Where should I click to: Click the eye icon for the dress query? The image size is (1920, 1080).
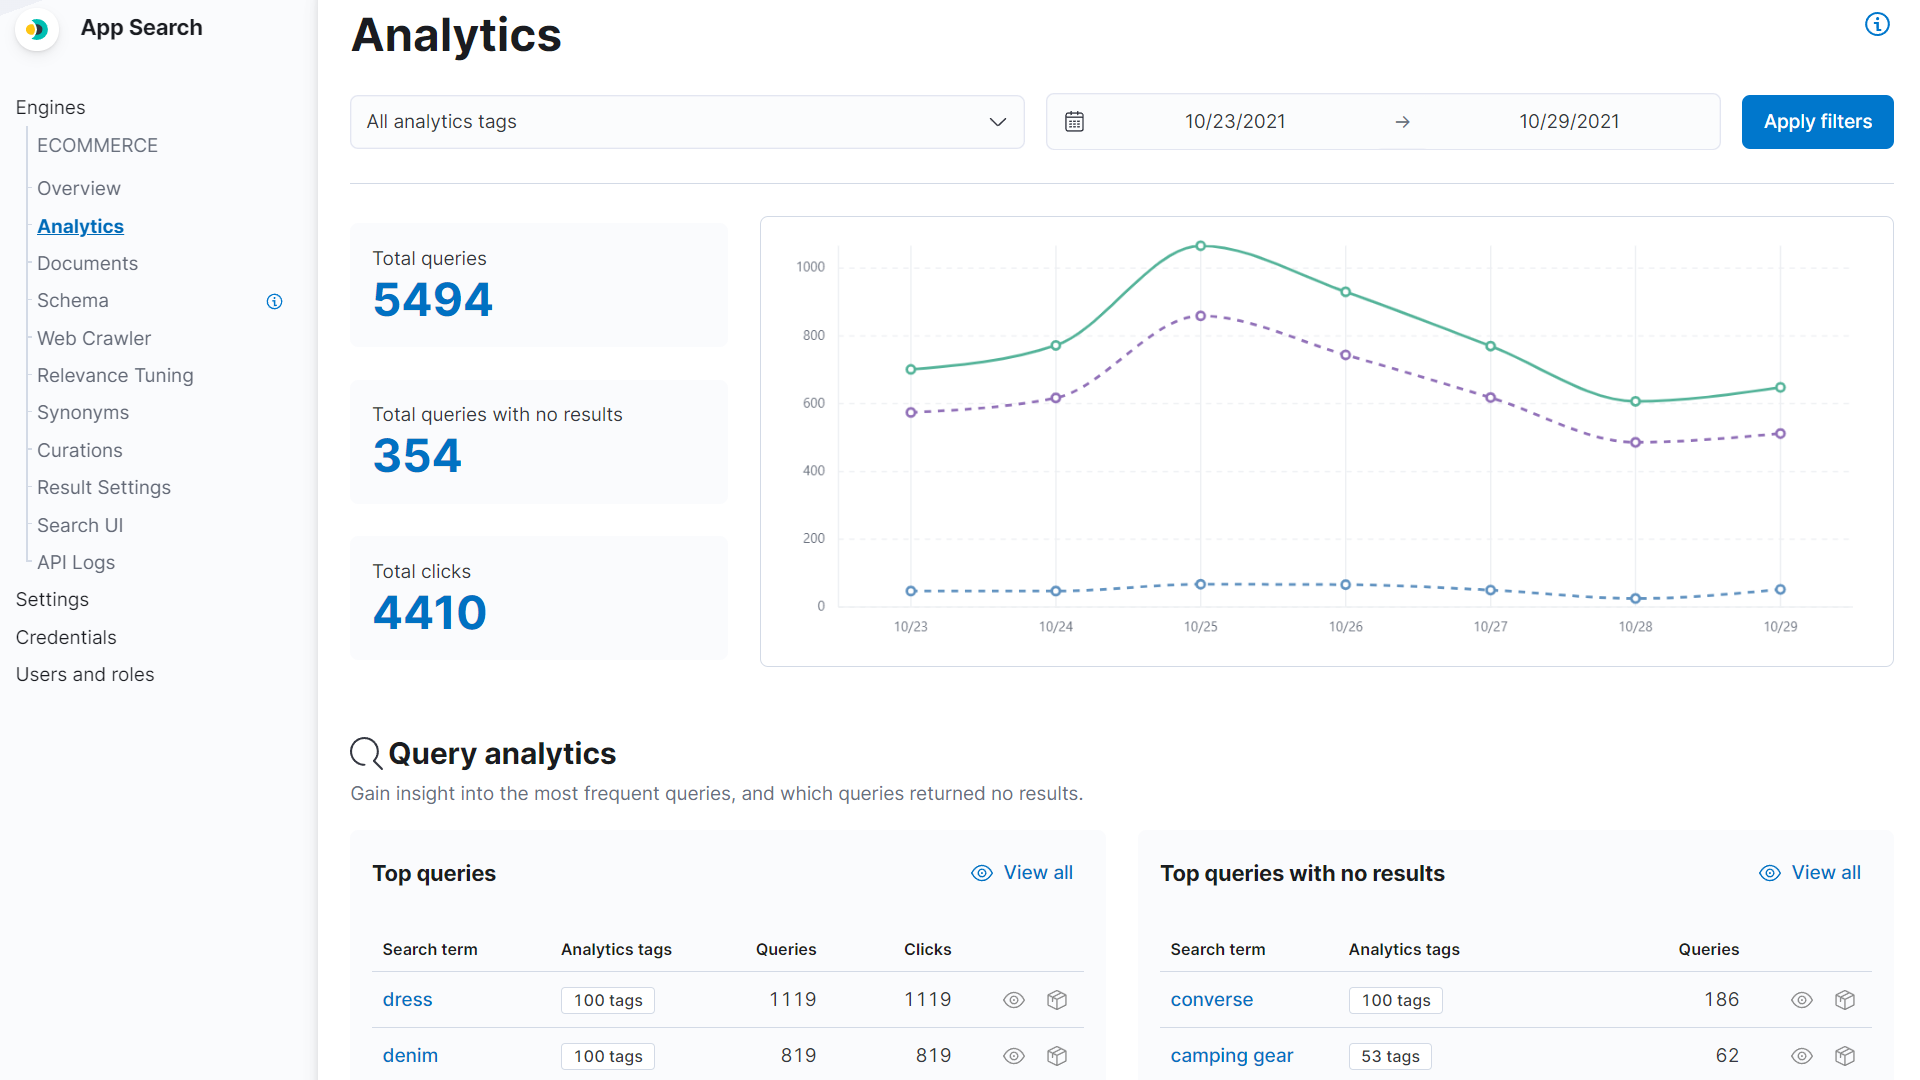point(1014,1000)
